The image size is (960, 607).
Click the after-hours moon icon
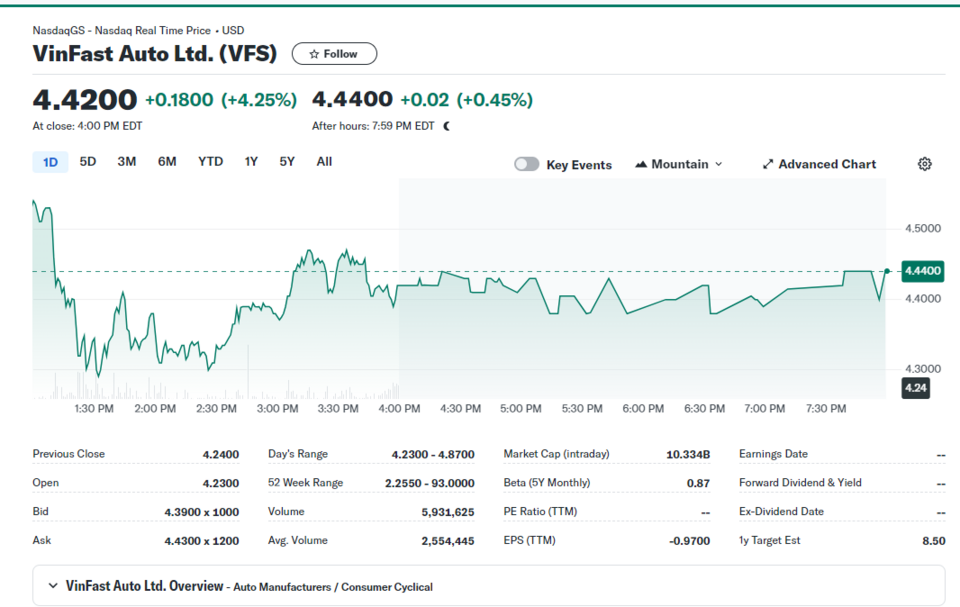[446, 126]
